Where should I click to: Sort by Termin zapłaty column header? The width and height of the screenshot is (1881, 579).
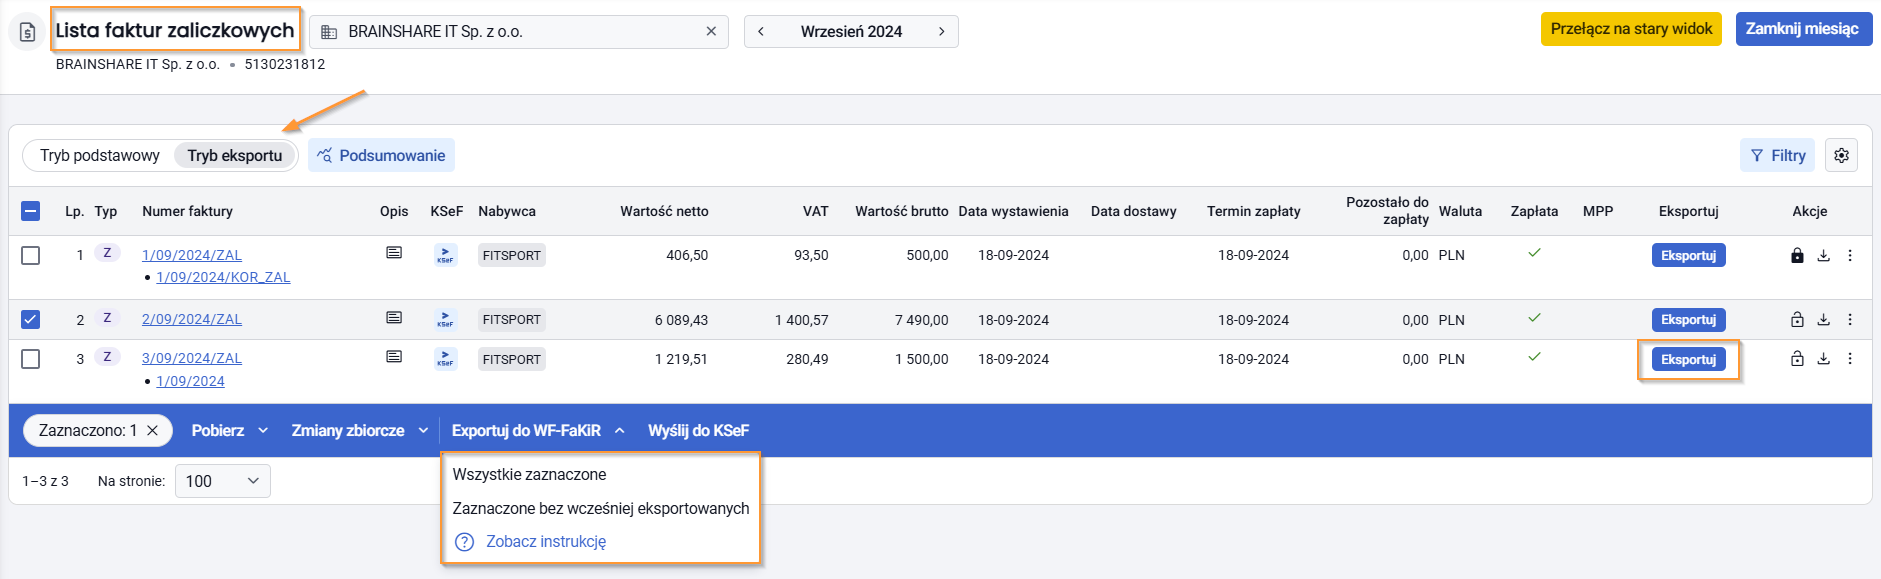(1253, 211)
